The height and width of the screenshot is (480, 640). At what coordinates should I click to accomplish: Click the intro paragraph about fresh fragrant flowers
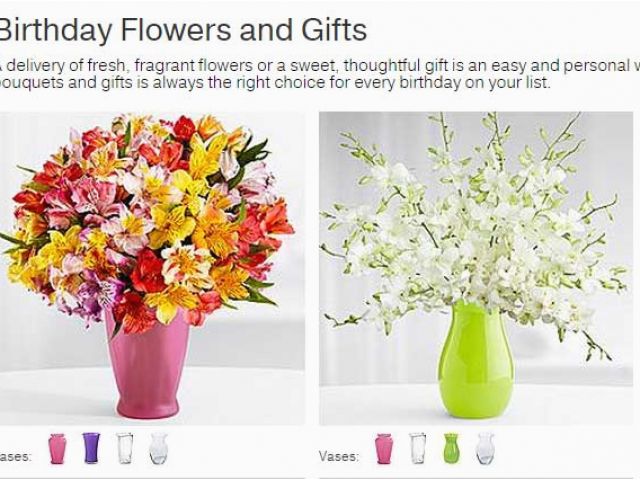pos(320,74)
